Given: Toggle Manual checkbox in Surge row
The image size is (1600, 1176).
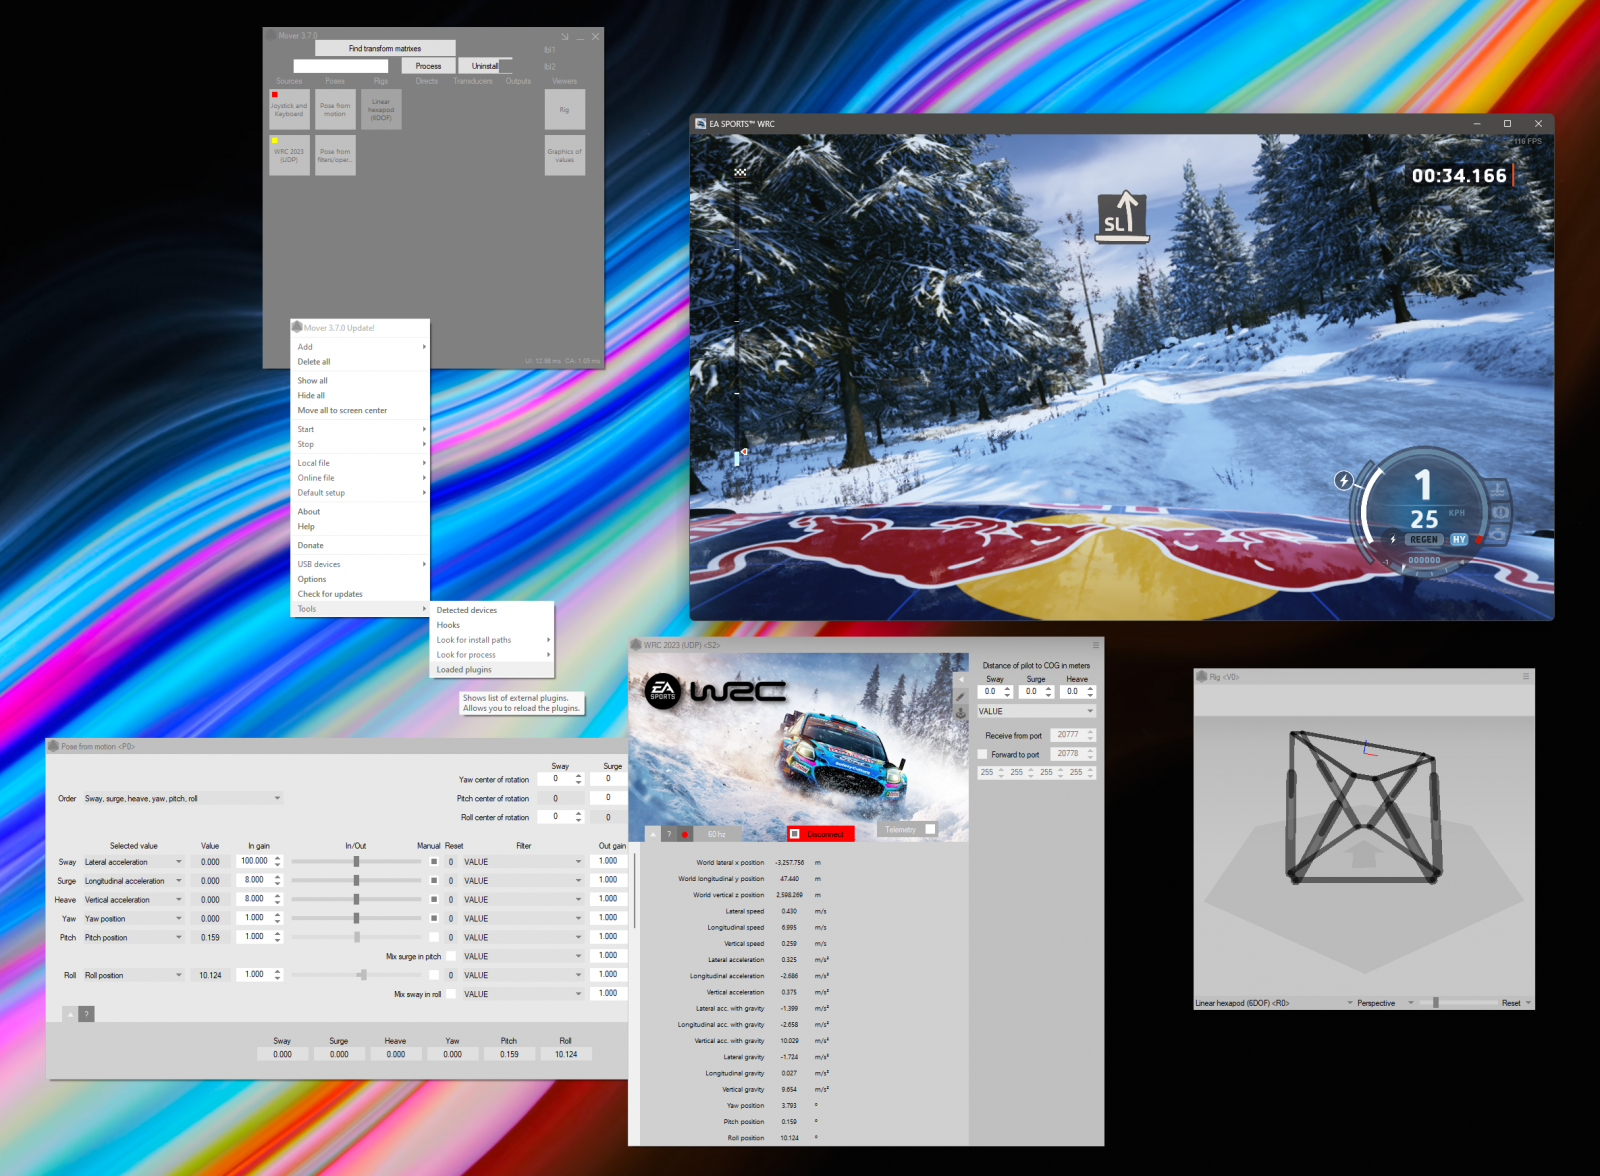Looking at the screenshot, I should click(x=434, y=881).
